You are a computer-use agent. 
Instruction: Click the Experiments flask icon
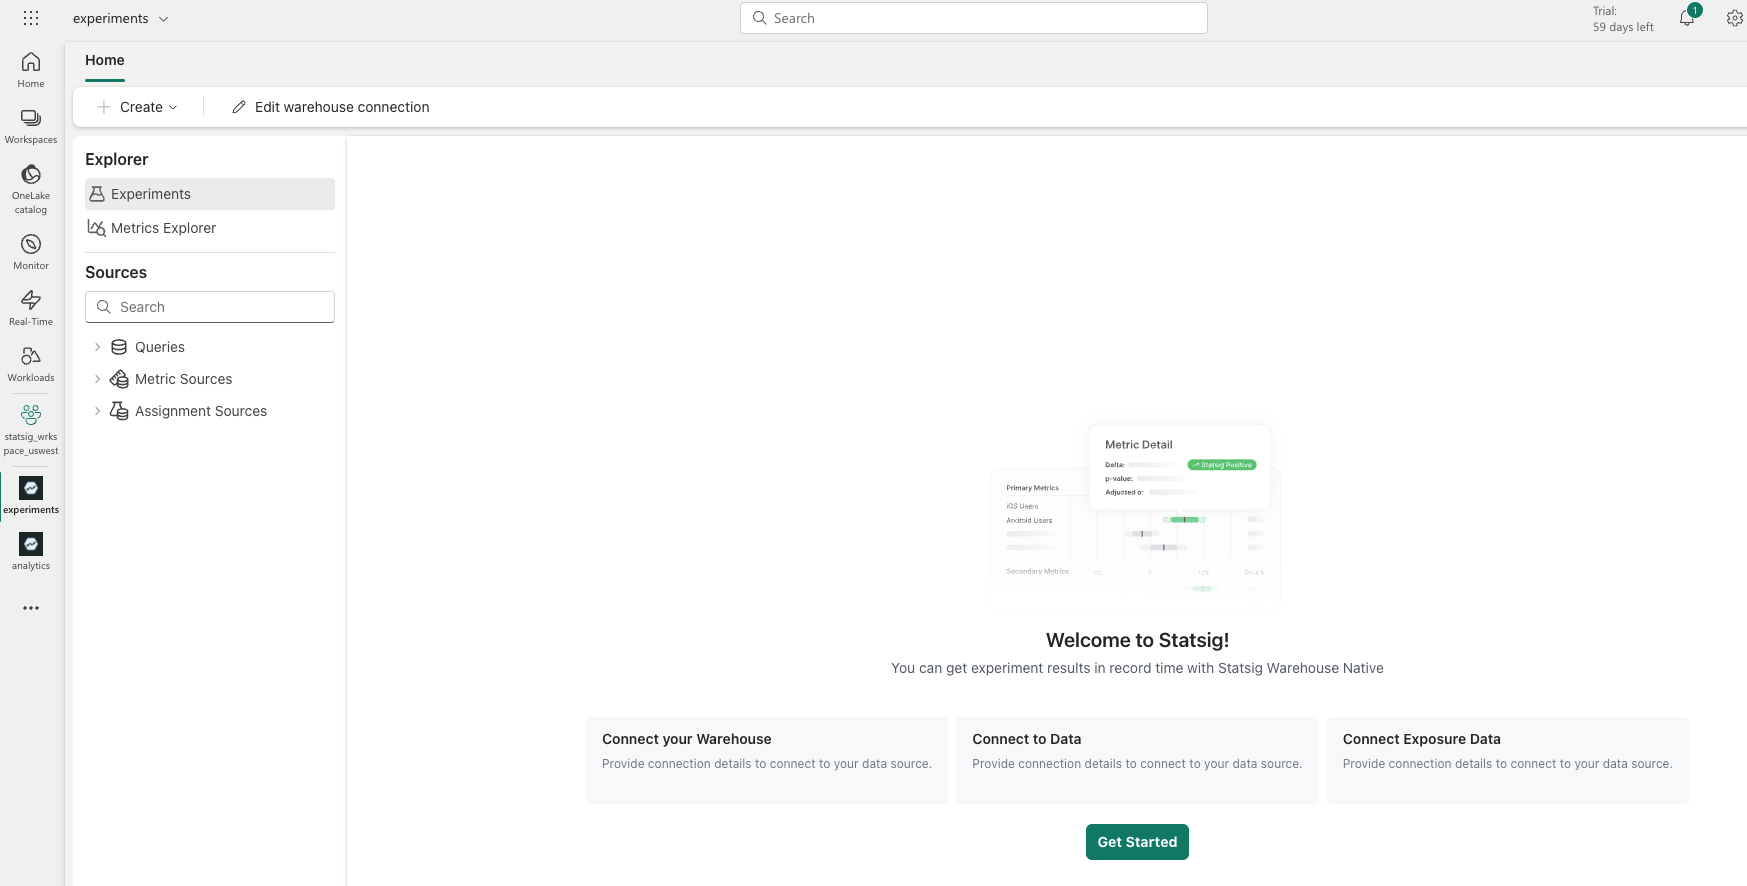[97, 194]
